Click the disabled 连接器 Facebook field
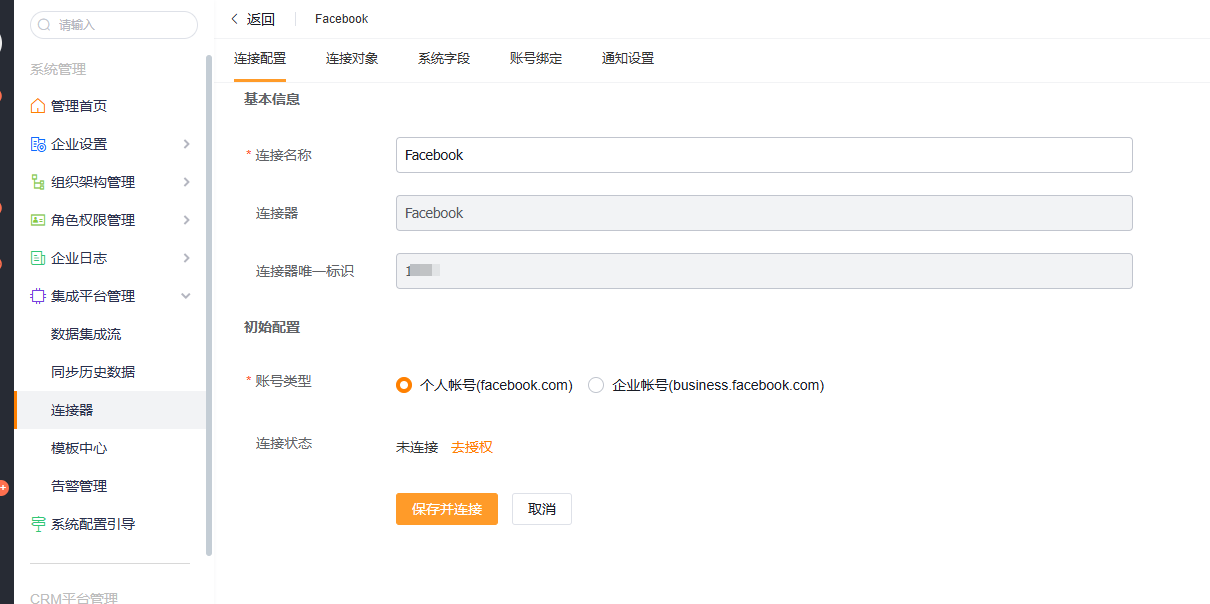Screen dimensions: 1210x604 pos(764,213)
